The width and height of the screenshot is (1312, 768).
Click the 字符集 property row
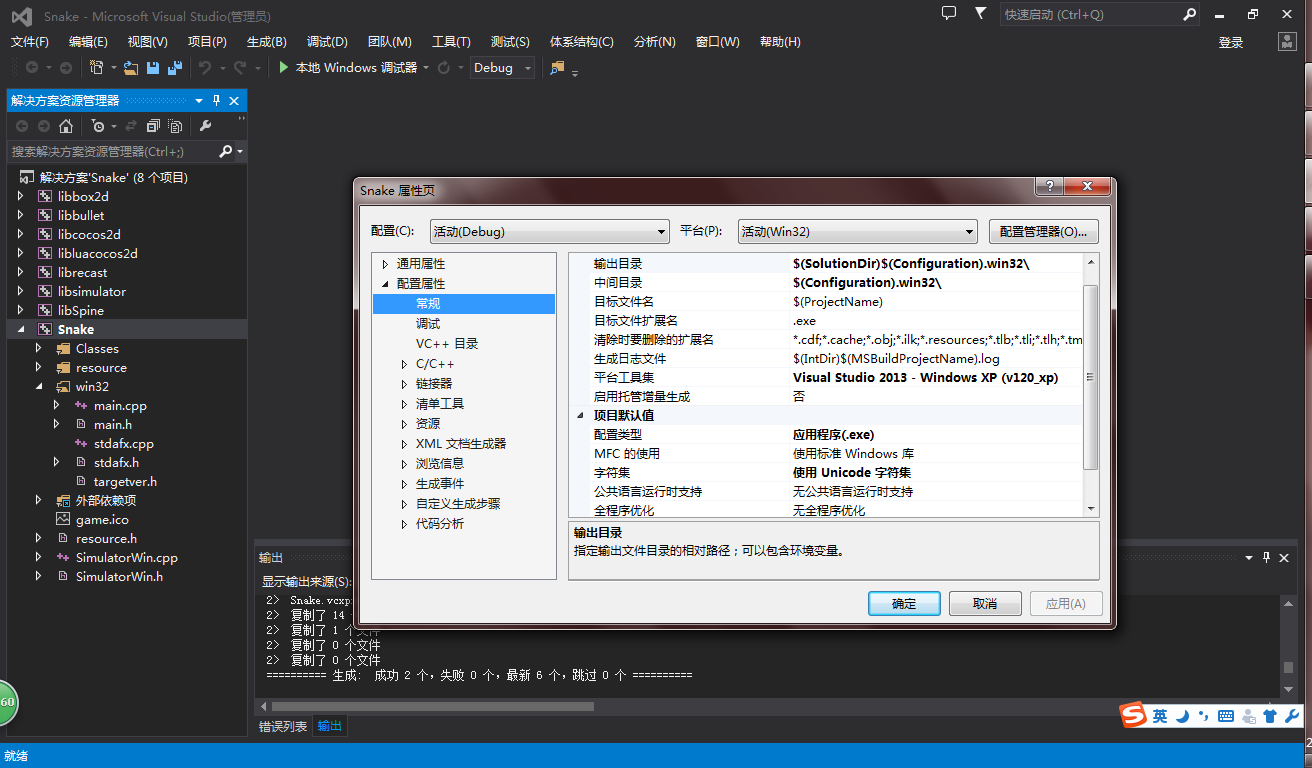coord(826,473)
